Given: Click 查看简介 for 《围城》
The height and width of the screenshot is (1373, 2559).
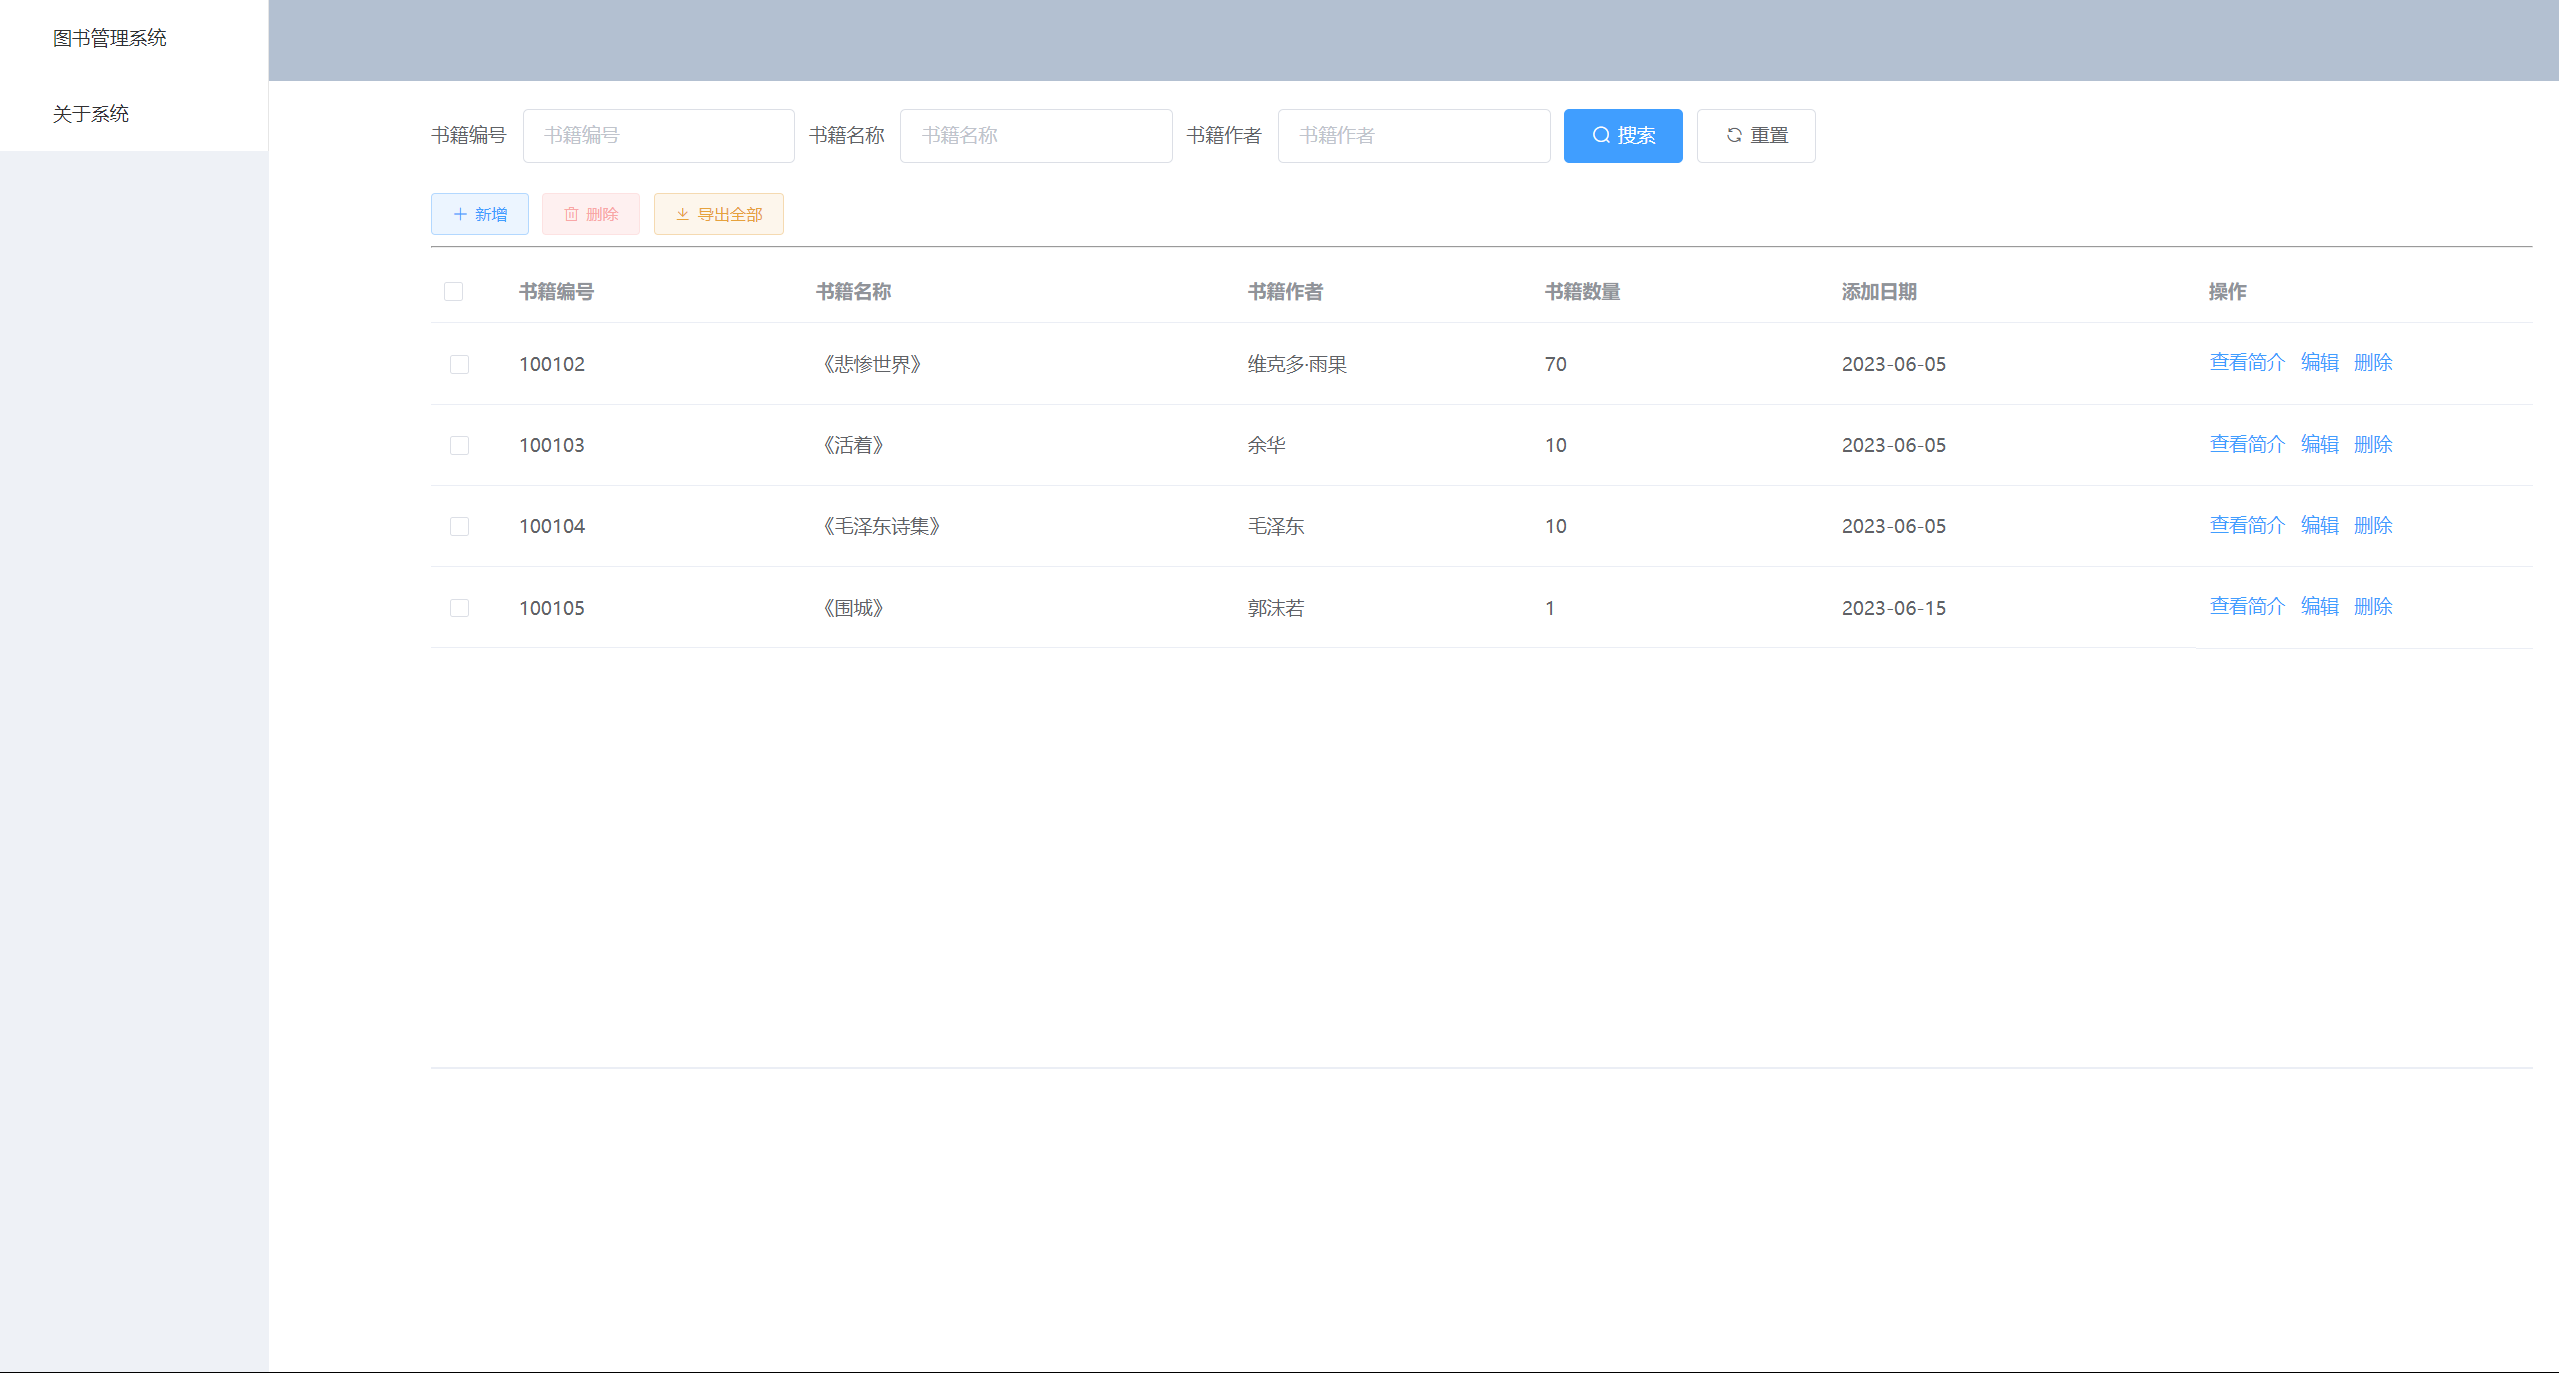Looking at the screenshot, I should [2247, 606].
